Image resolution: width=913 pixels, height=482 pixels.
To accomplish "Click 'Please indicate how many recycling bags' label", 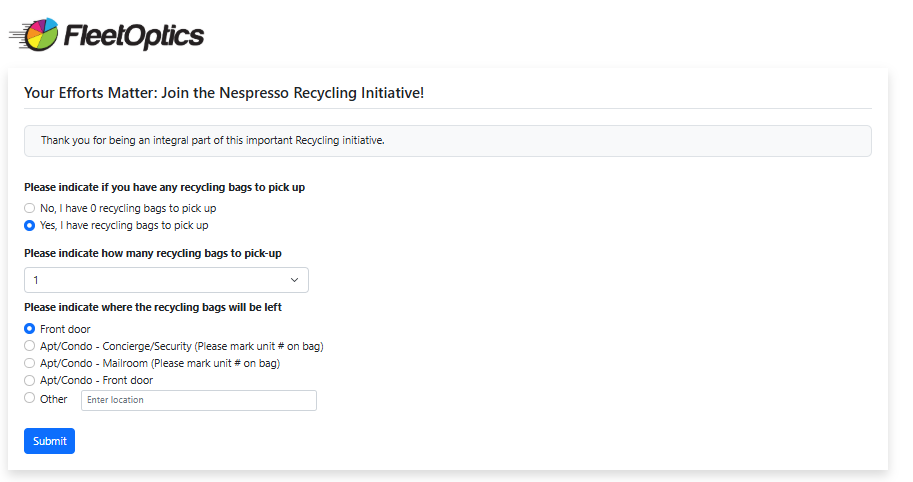I will coord(153,253).
